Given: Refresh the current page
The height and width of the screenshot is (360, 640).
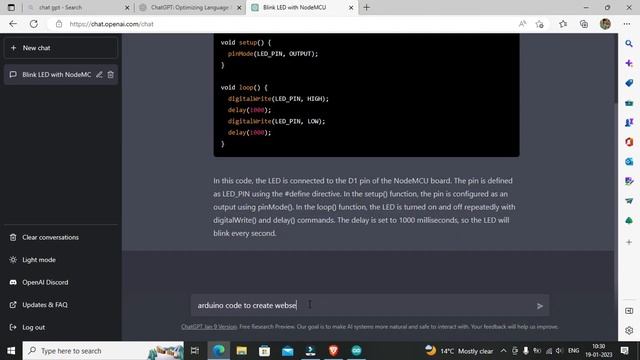Looking at the screenshot, I should pos(33,24).
